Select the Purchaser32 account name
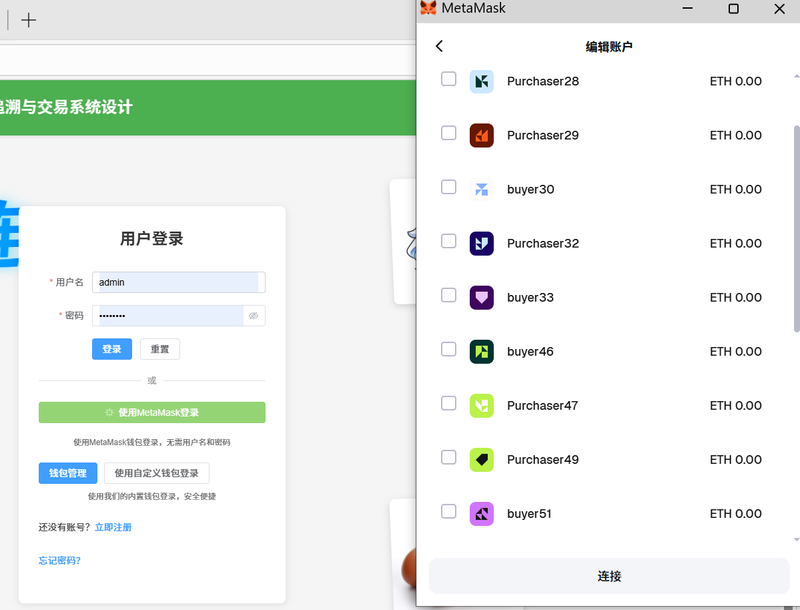Viewport: 800px width, 610px height. click(543, 244)
